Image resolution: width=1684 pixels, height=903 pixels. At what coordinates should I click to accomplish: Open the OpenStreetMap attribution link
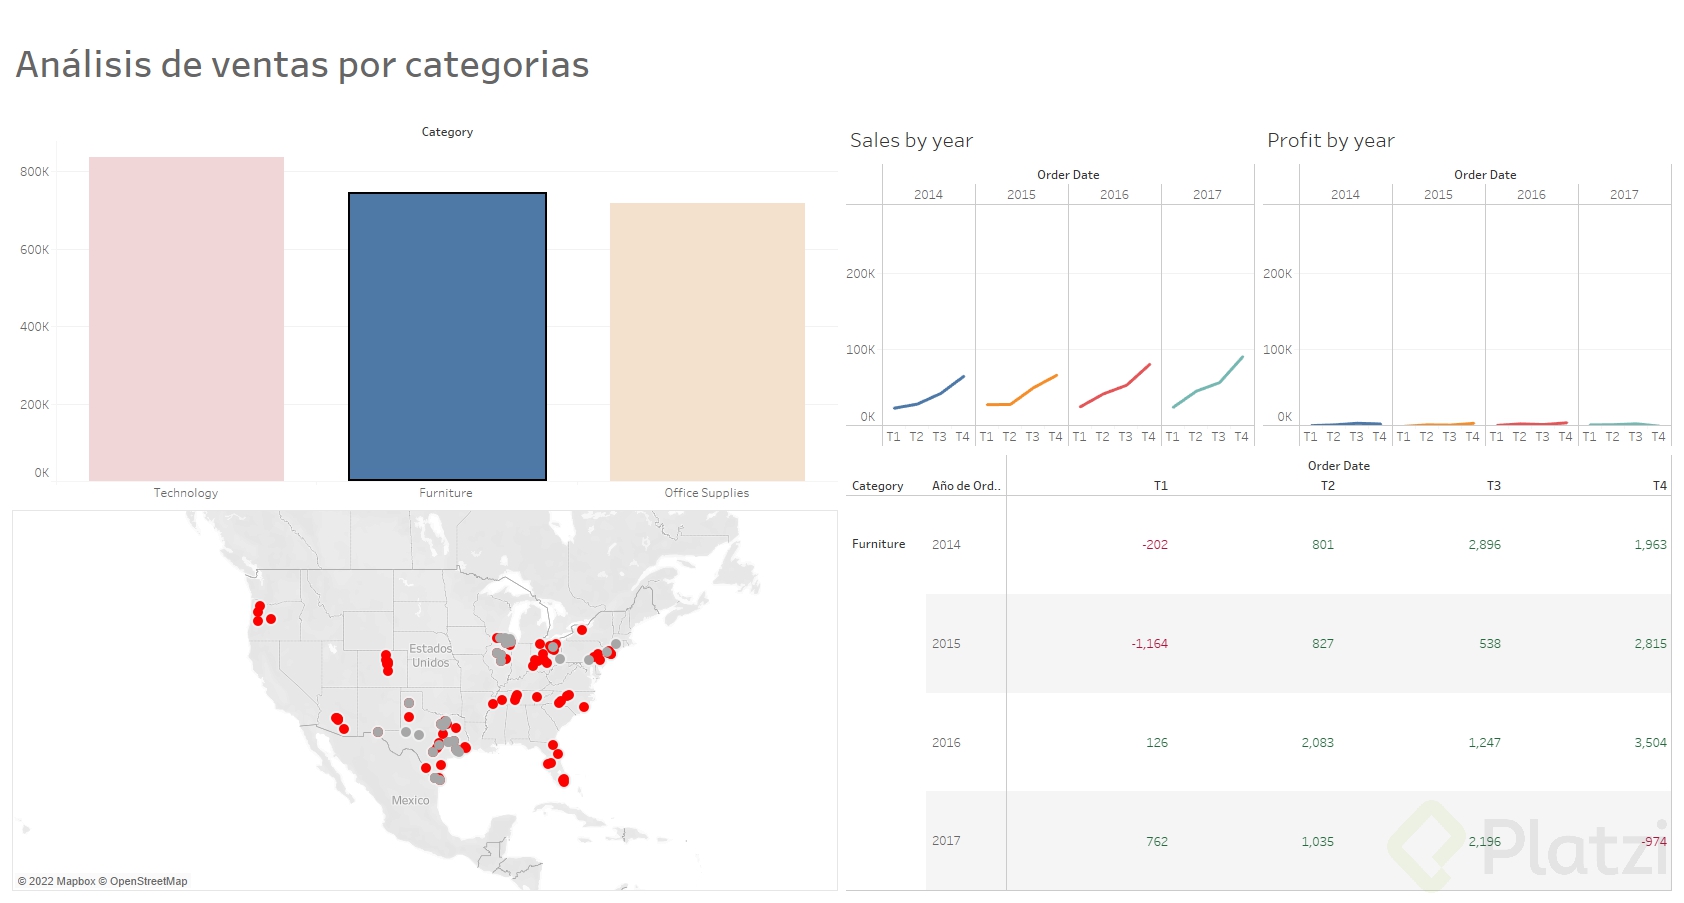(x=148, y=881)
